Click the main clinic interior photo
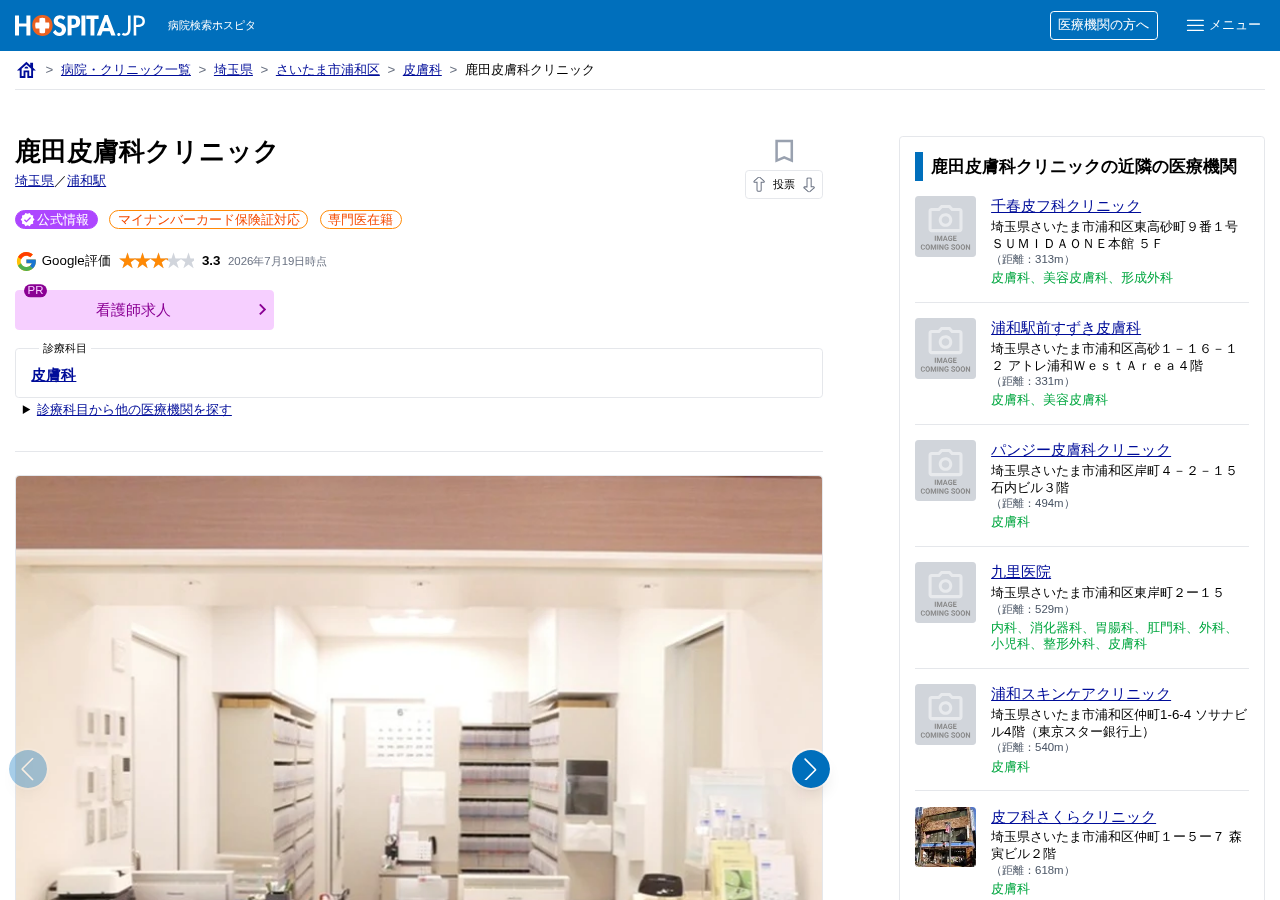 419,688
